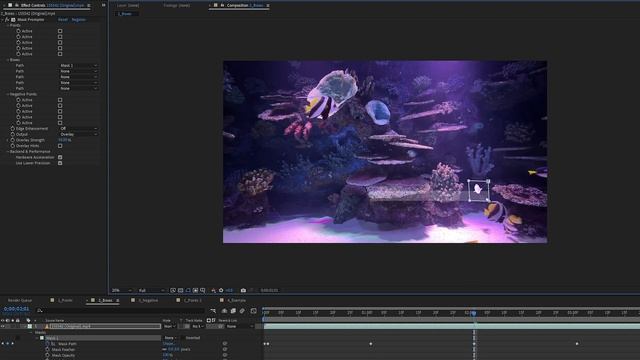640x360 pixels.
Task: Open the Layer (none) viewer tab
Action: click(x=128, y=5)
